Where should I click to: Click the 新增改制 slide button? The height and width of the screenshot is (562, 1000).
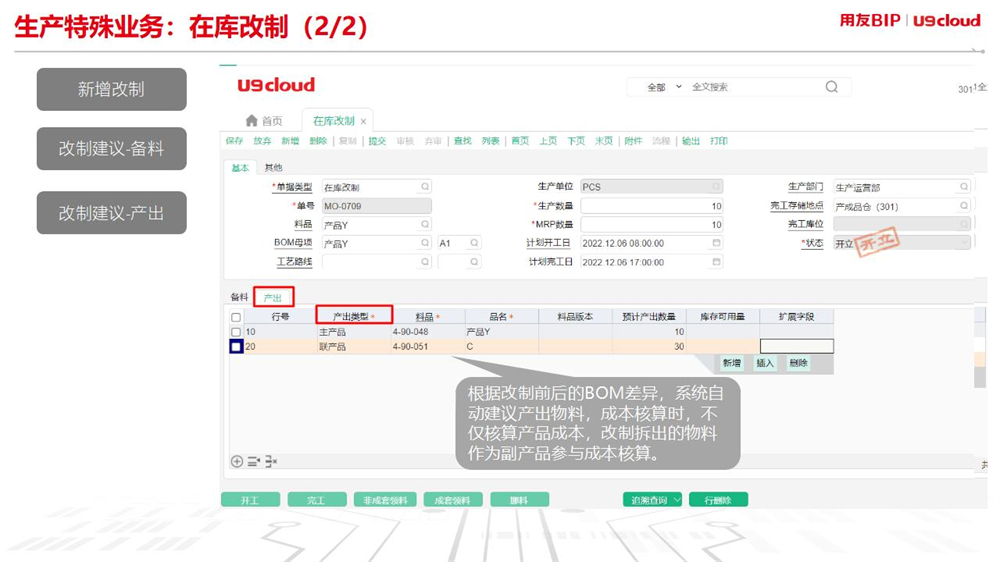tap(112, 89)
